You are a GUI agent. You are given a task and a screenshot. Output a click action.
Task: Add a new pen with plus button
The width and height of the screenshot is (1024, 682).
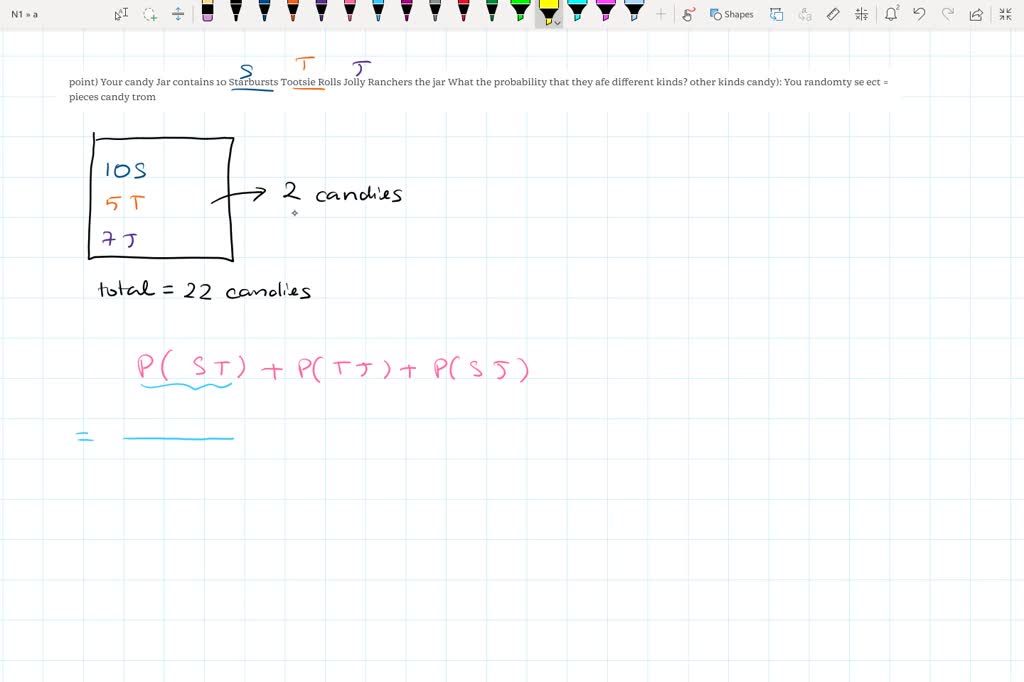[x=661, y=14]
